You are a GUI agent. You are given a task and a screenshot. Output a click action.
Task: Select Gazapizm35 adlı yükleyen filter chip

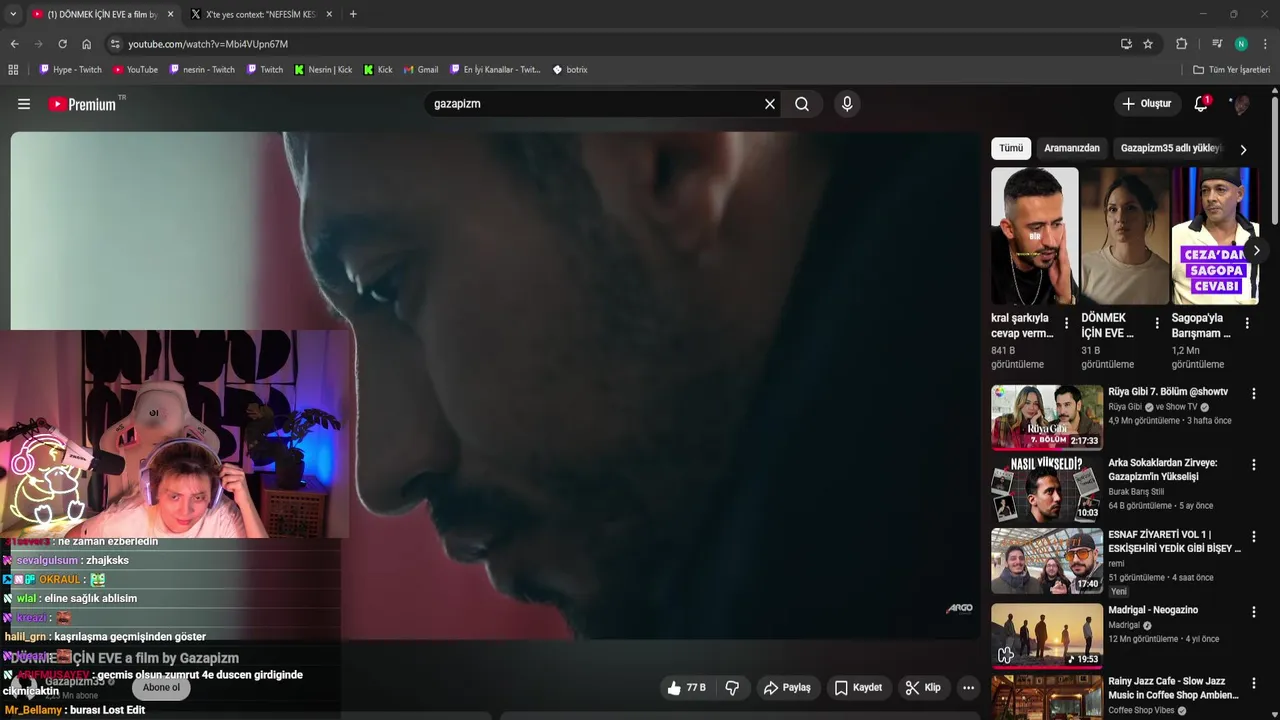1171,148
